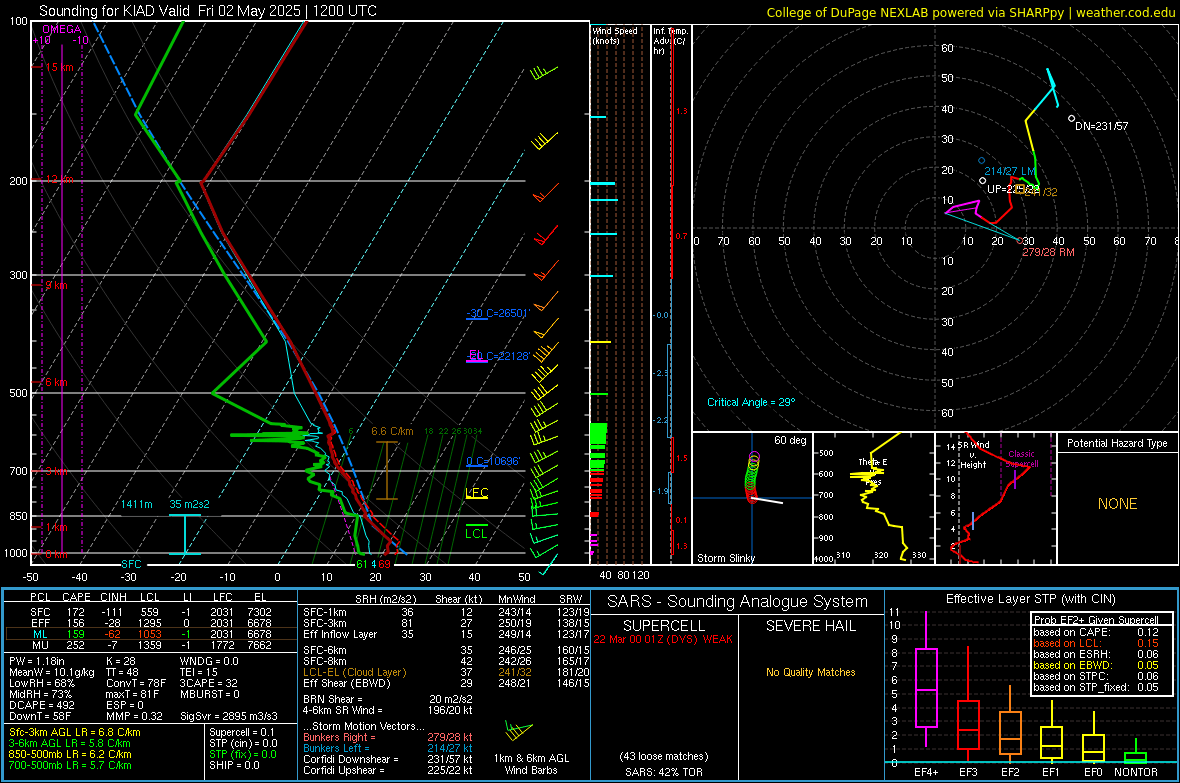Screen dimensions: 1180x783
Task: Click the yellow LFC label on skew-T
Action: coord(476,493)
